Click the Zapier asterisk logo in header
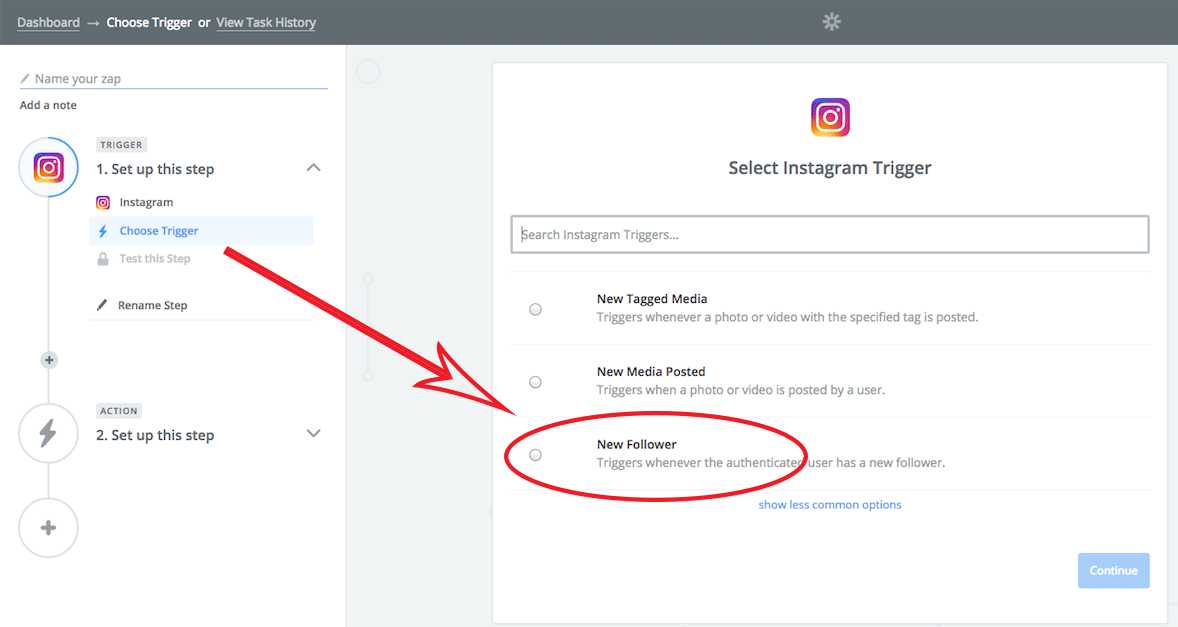The image size is (1178, 627). pos(831,22)
